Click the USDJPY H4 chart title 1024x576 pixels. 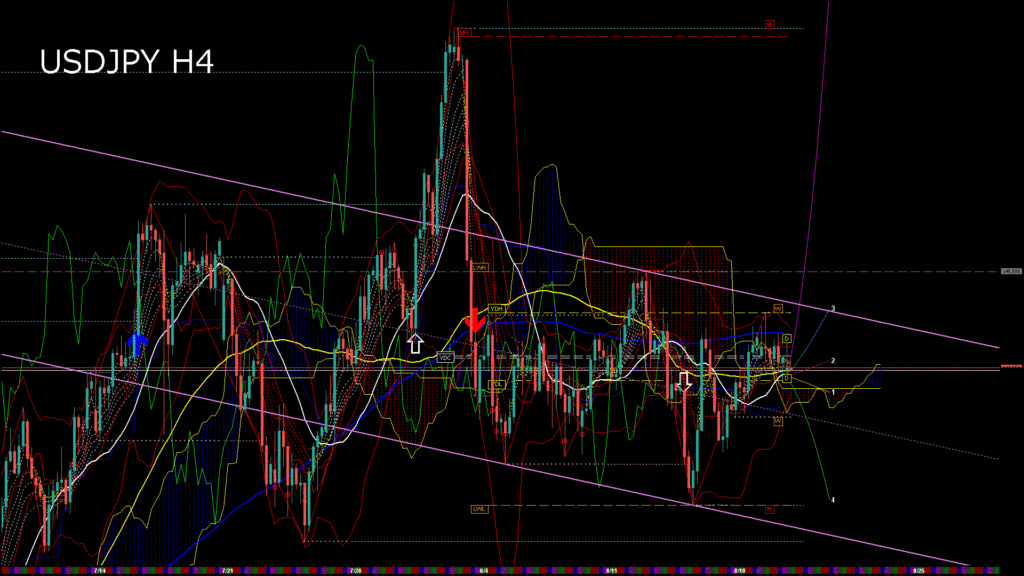click(126, 62)
